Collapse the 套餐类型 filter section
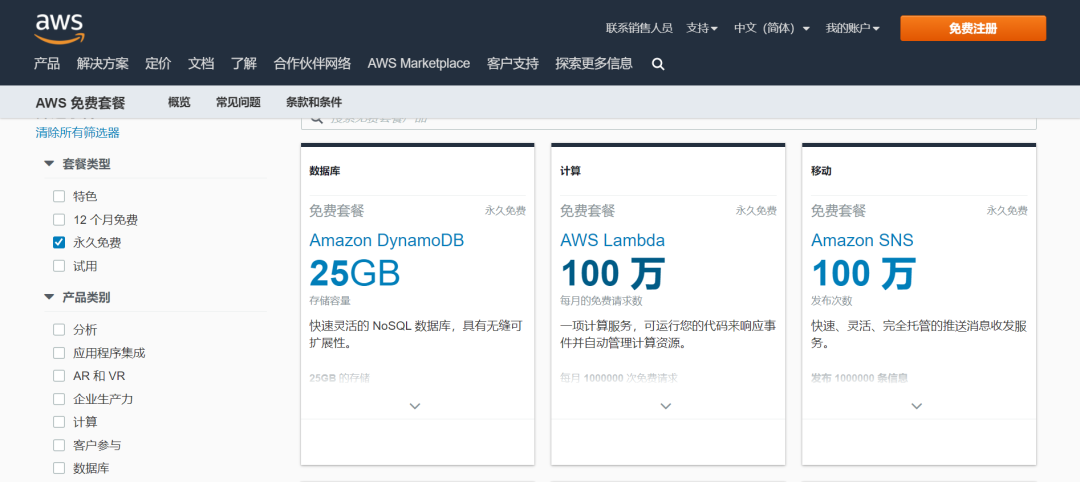The image size is (1080, 482). [x=49, y=164]
